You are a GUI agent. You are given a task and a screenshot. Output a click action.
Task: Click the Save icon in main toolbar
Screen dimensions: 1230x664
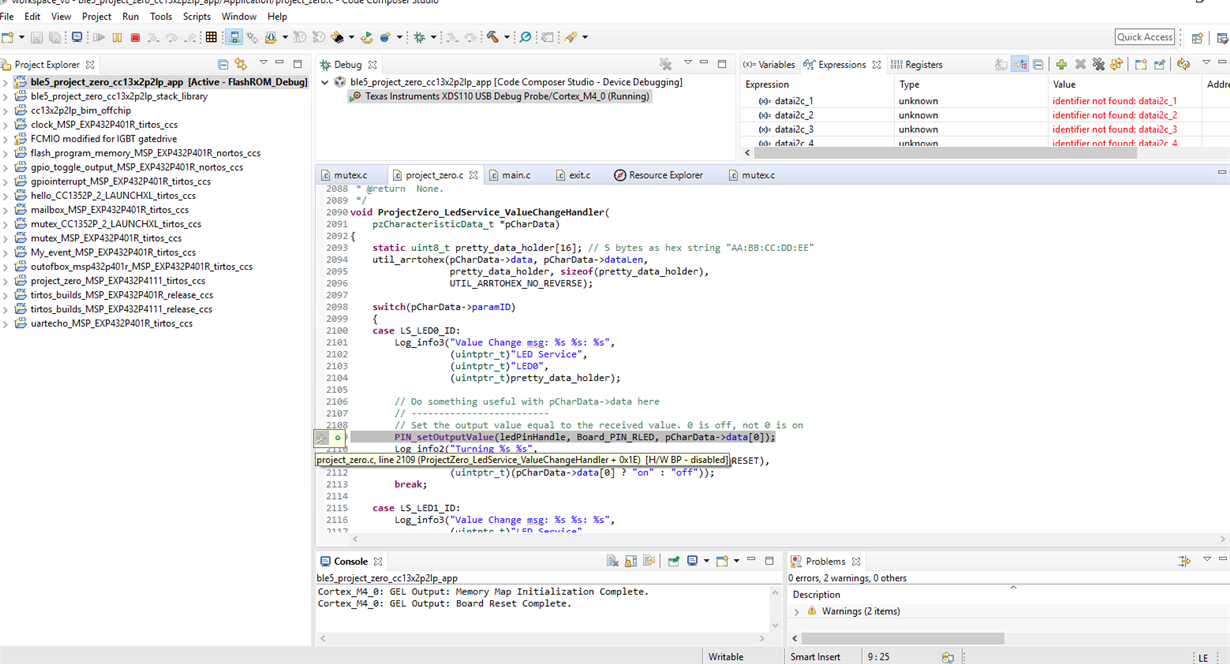click(36, 37)
